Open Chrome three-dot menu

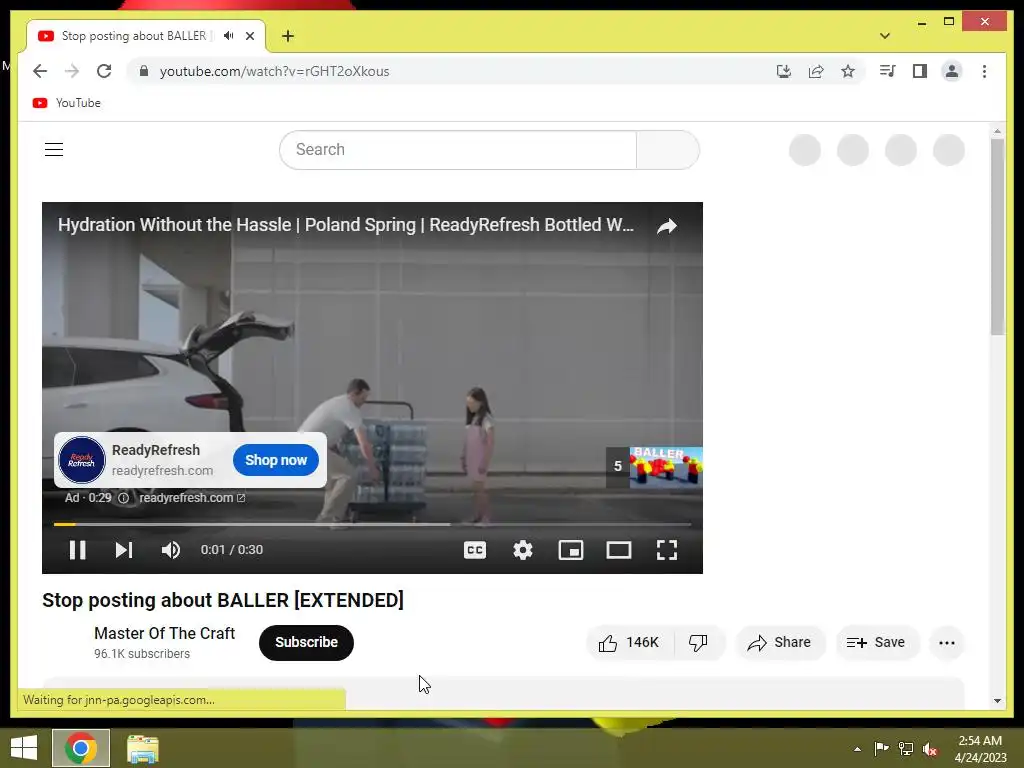984,71
